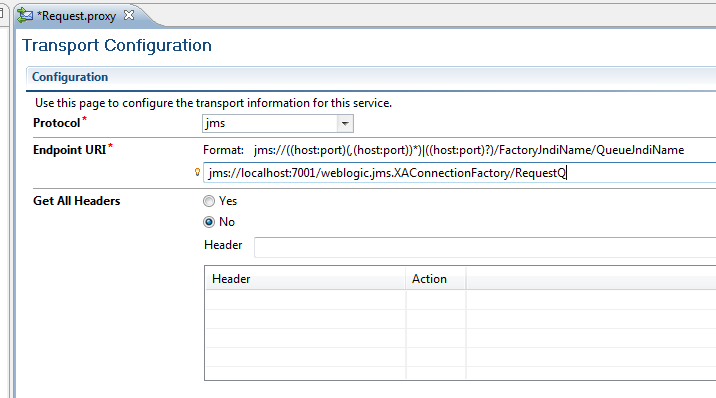Screen dimensions: 716x398
Task: Click the proxy service icon on Request.proxy tab
Action: click(25, 16)
